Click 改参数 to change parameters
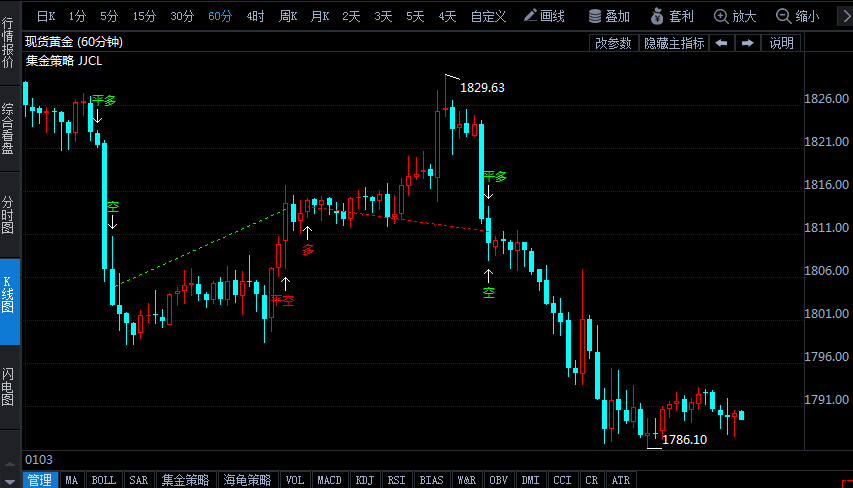853x488 pixels. click(613, 43)
